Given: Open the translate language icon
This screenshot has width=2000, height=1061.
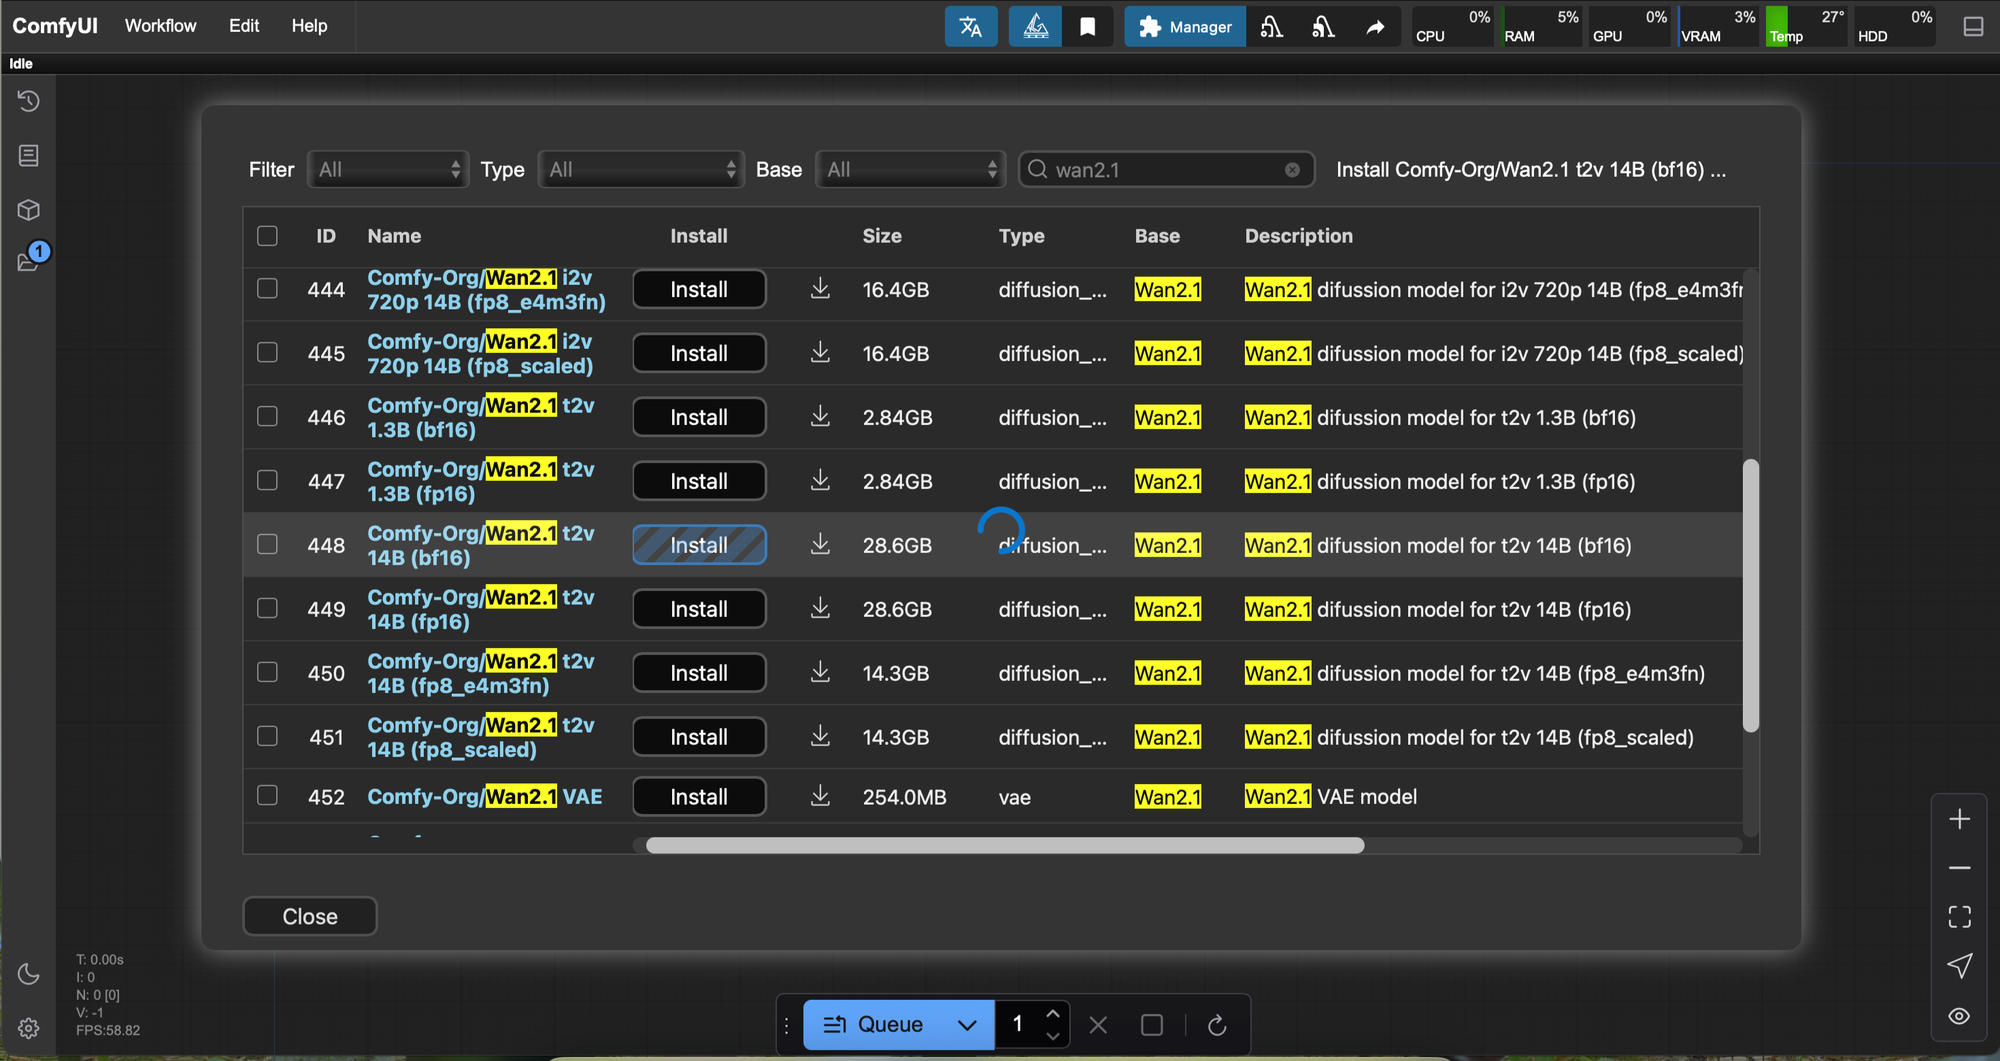Looking at the screenshot, I should click(x=970, y=27).
